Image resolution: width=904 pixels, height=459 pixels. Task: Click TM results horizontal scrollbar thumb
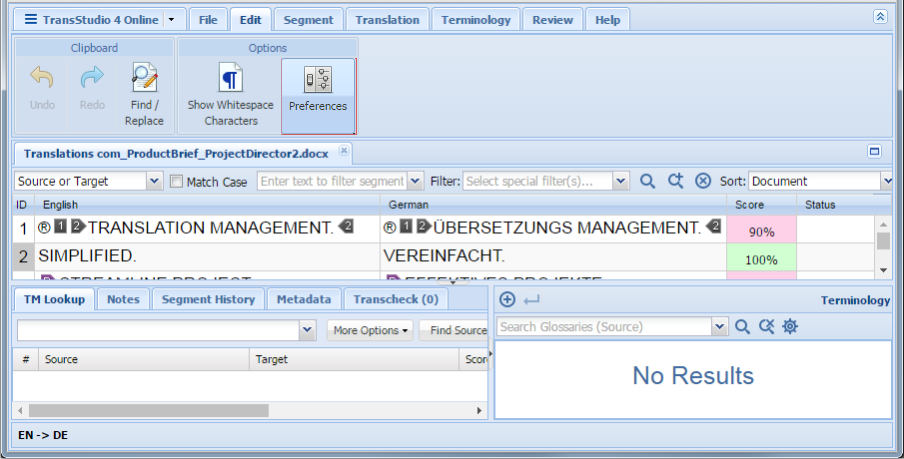(x=149, y=411)
